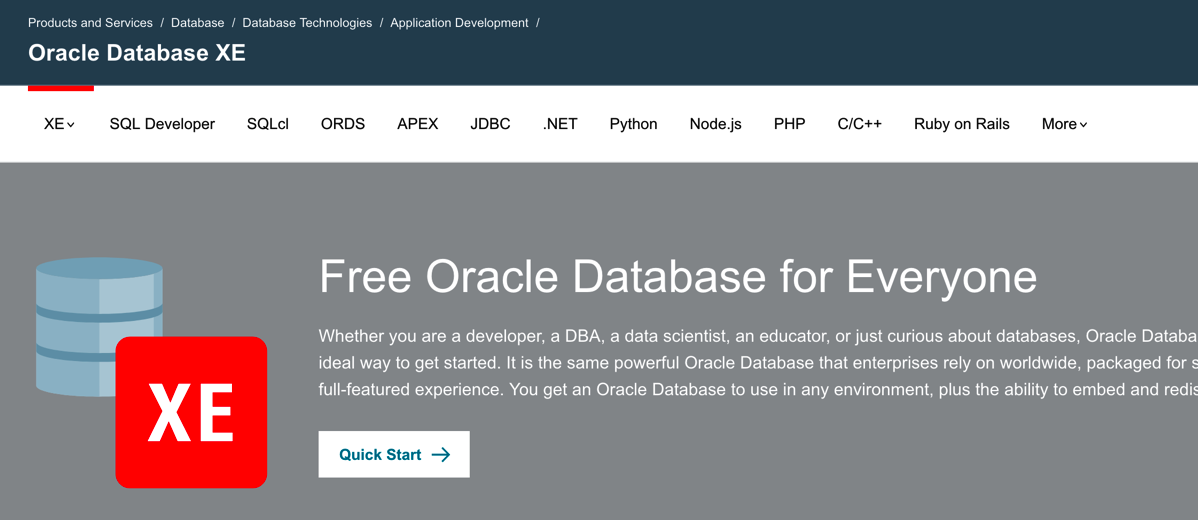The image size is (1198, 520).
Task: Open the JDBC tab
Action: pos(490,124)
